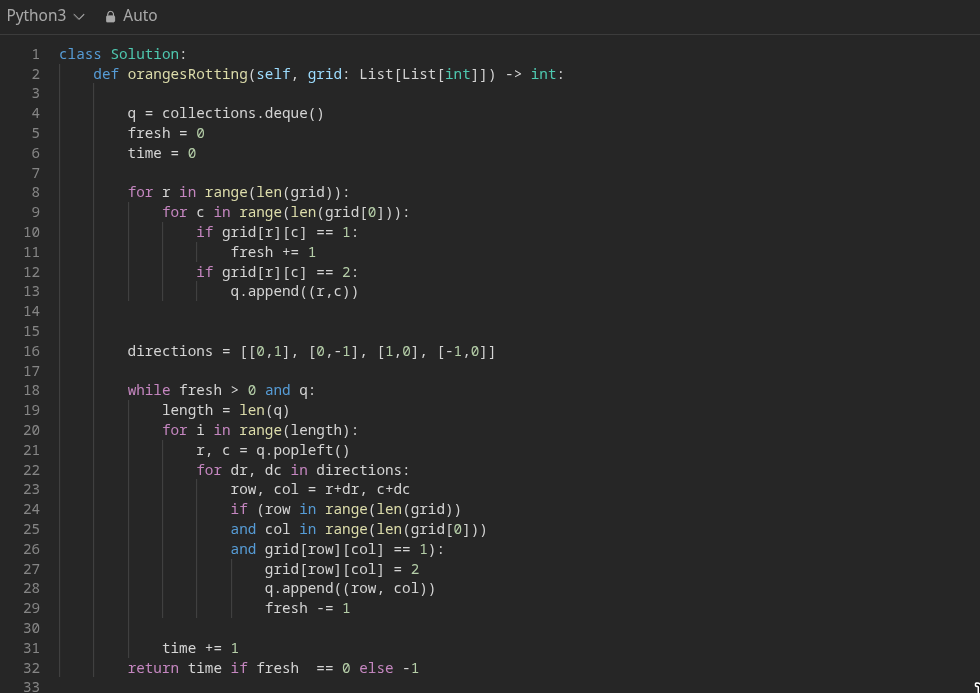The width and height of the screenshot is (980, 693).
Task: Click 'if grid[r][c] == 1:' line
Action: [x=277, y=232]
